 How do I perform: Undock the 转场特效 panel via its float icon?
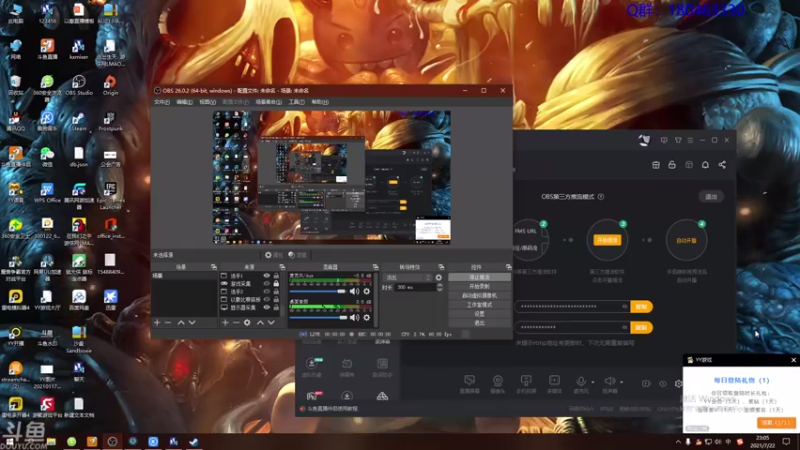pos(441,267)
